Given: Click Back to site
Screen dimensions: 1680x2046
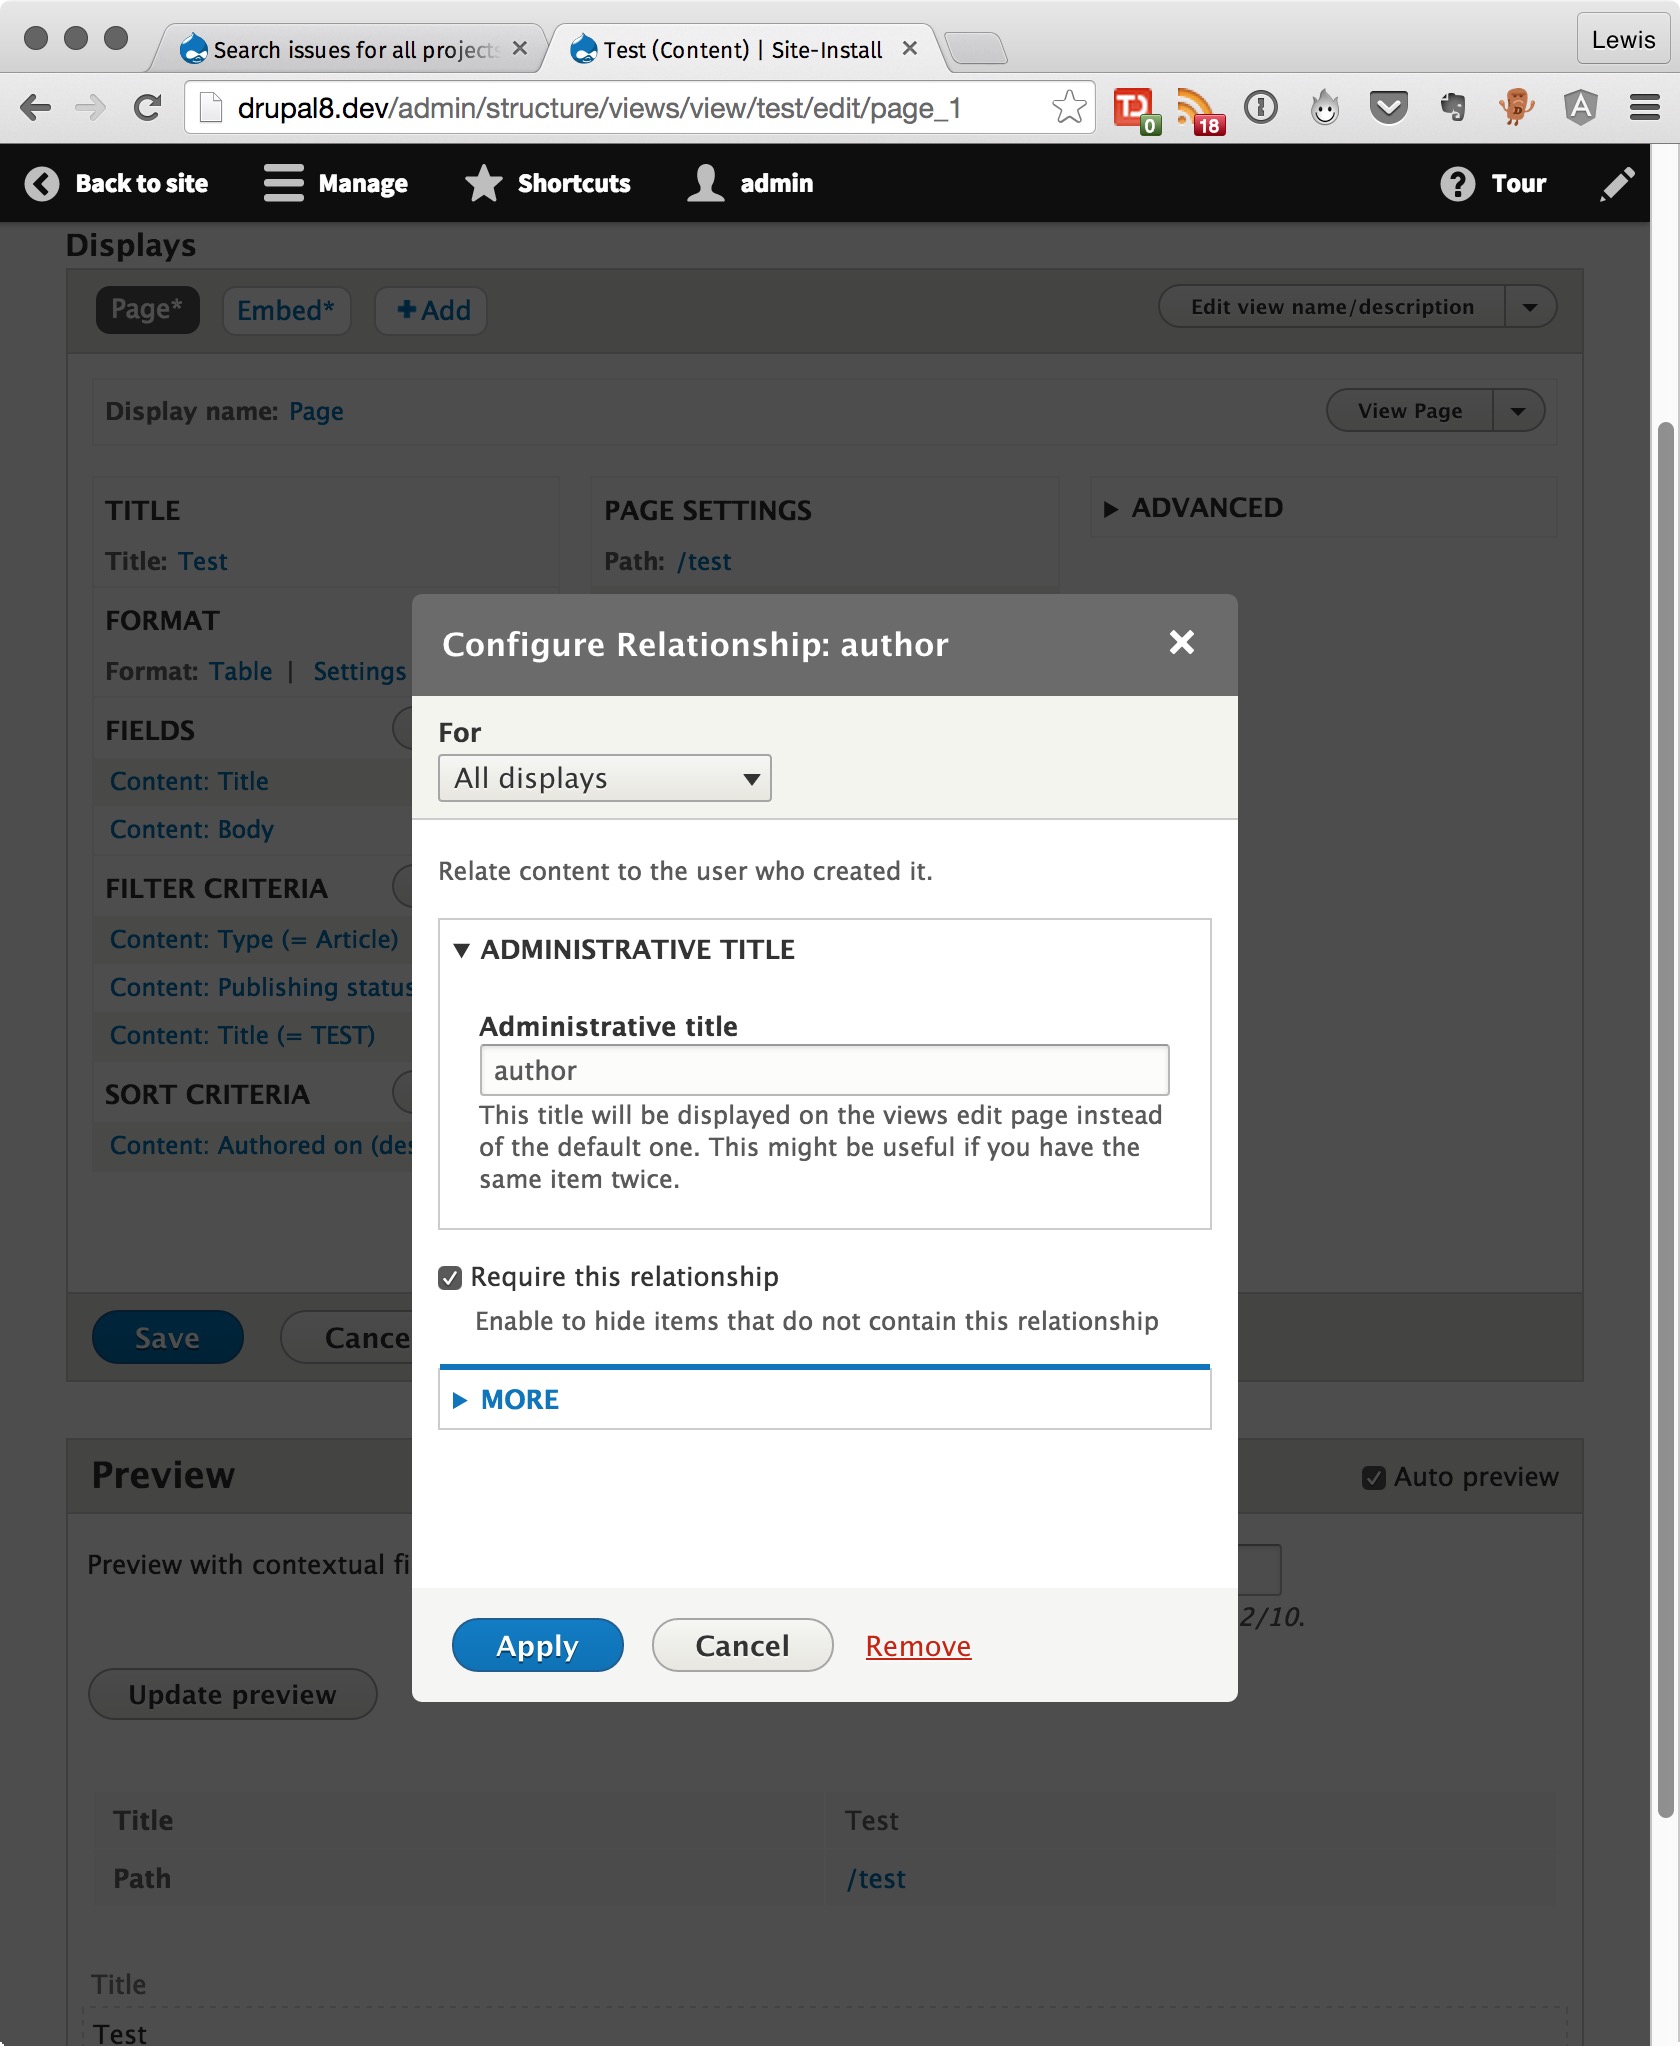Looking at the screenshot, I should click(118, 183).
